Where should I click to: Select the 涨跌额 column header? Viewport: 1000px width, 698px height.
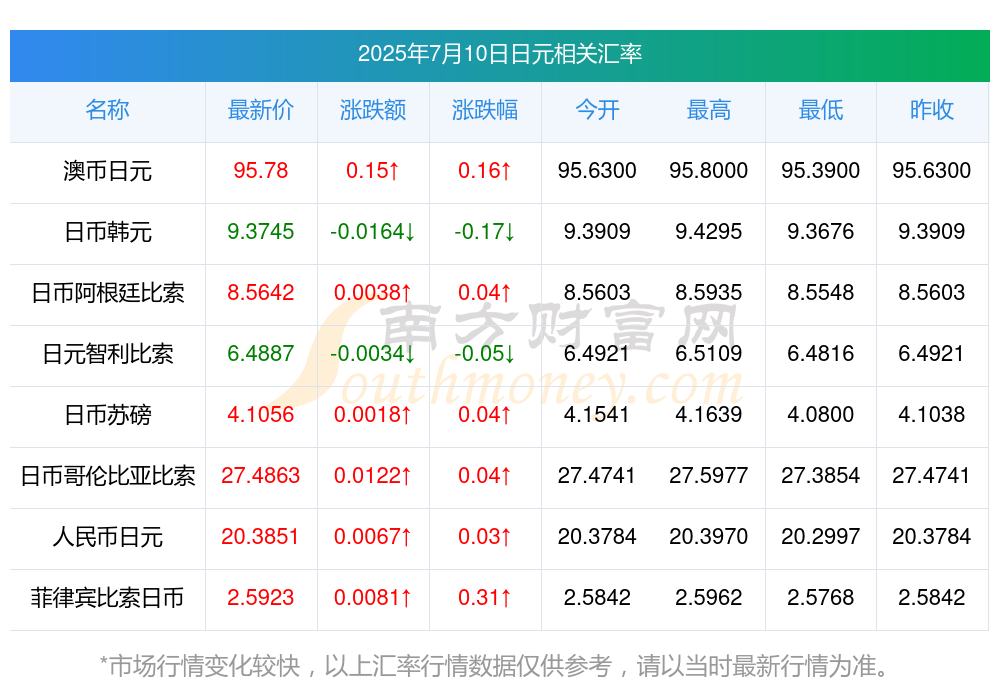point(372,110)
